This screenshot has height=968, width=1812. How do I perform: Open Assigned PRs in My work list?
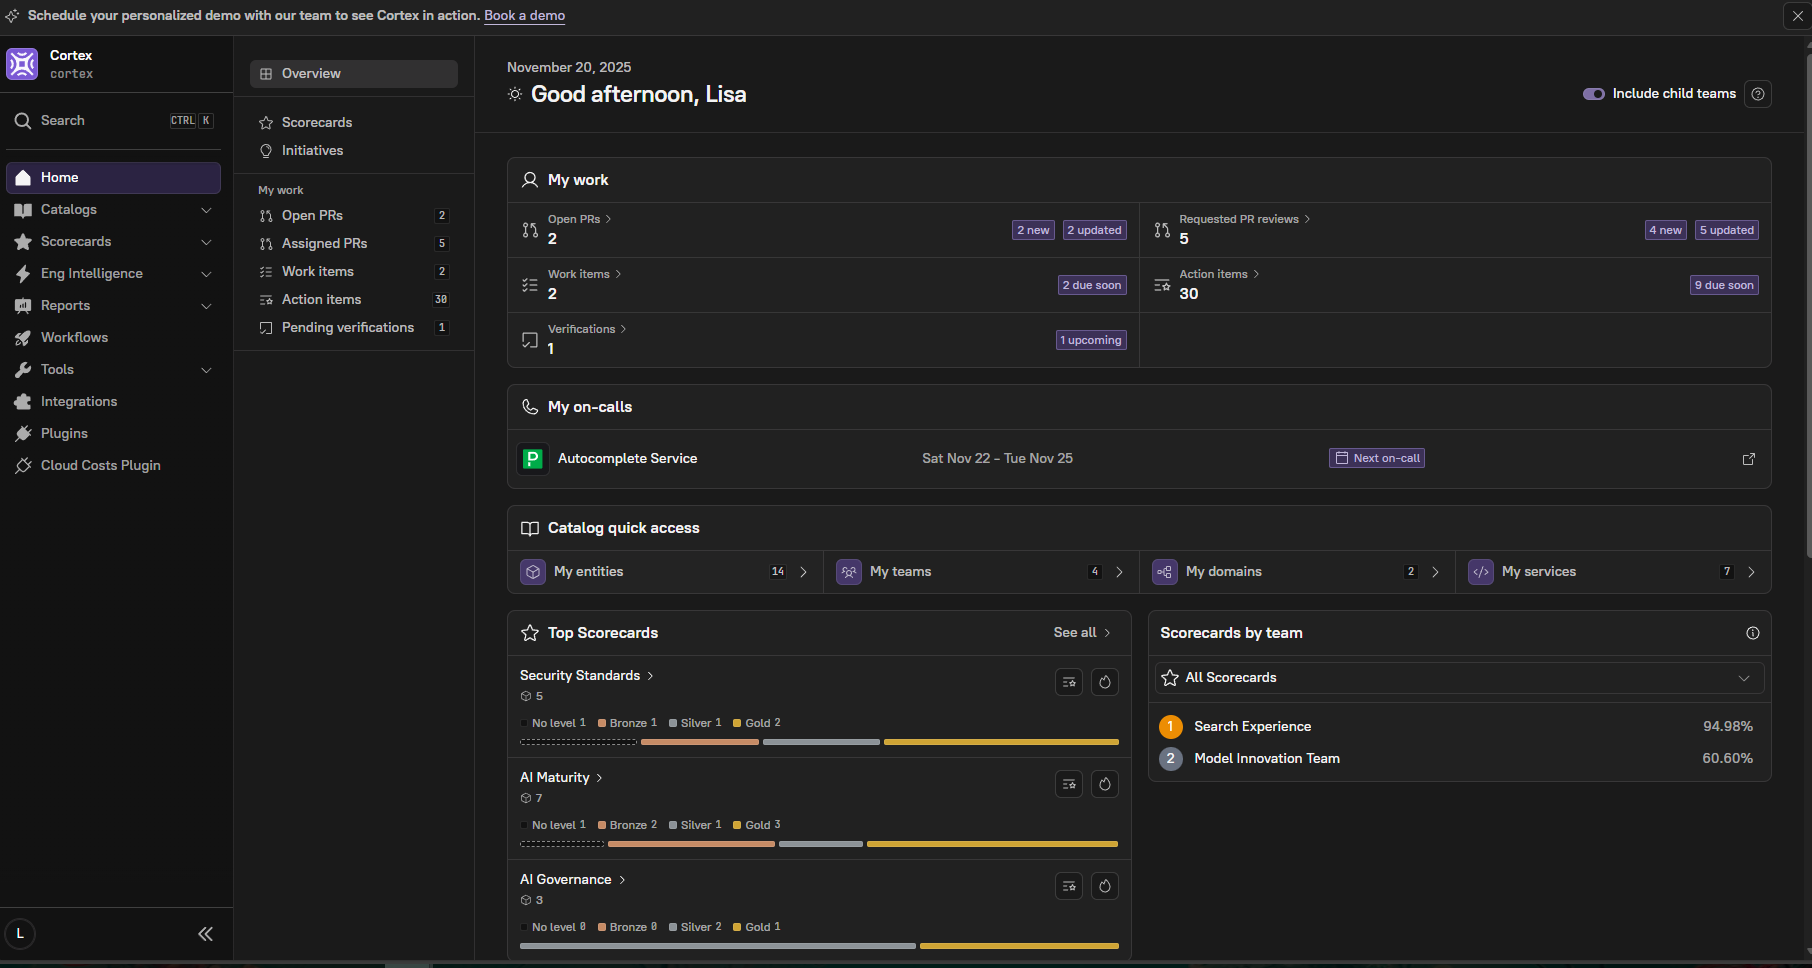[x=354, y=244]
